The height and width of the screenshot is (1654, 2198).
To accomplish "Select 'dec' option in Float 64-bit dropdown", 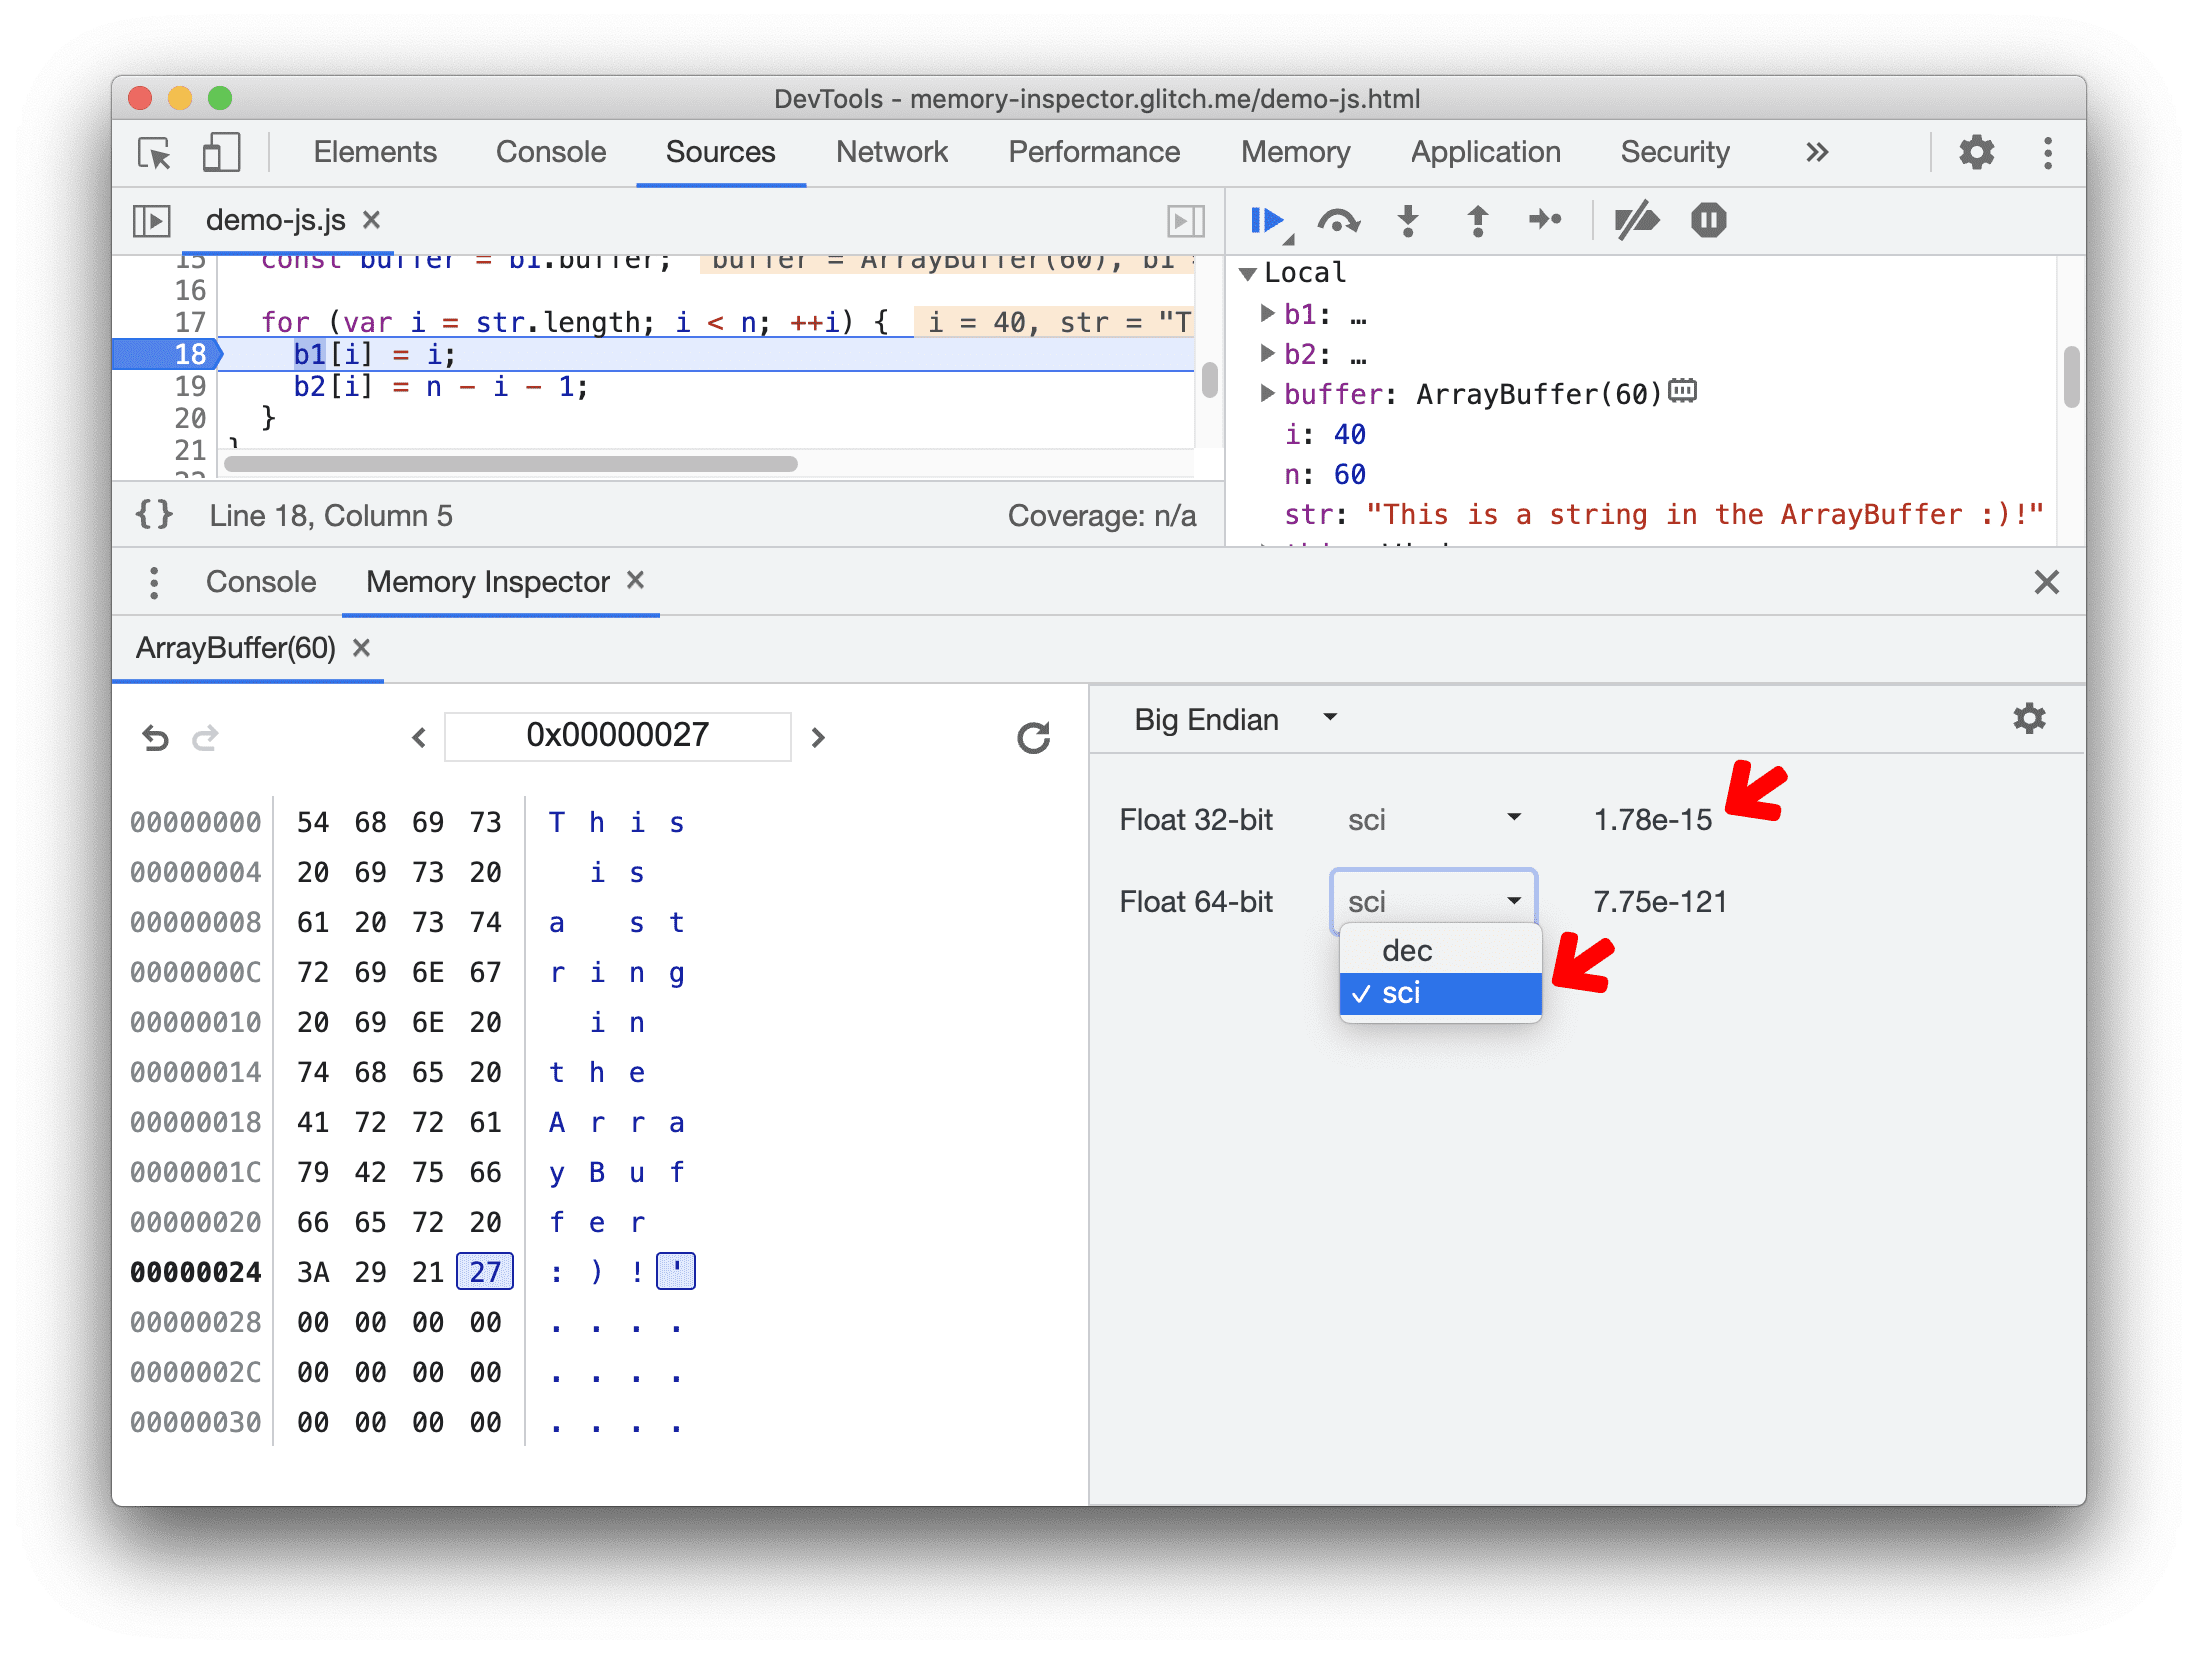I will (x=1407, y=947).
